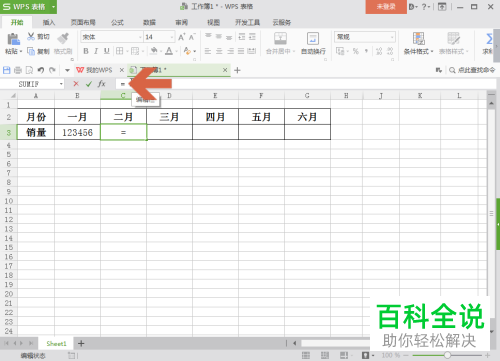
Task: Switch to the 审阅 ribbon tab
Action: tap(182, 22)
